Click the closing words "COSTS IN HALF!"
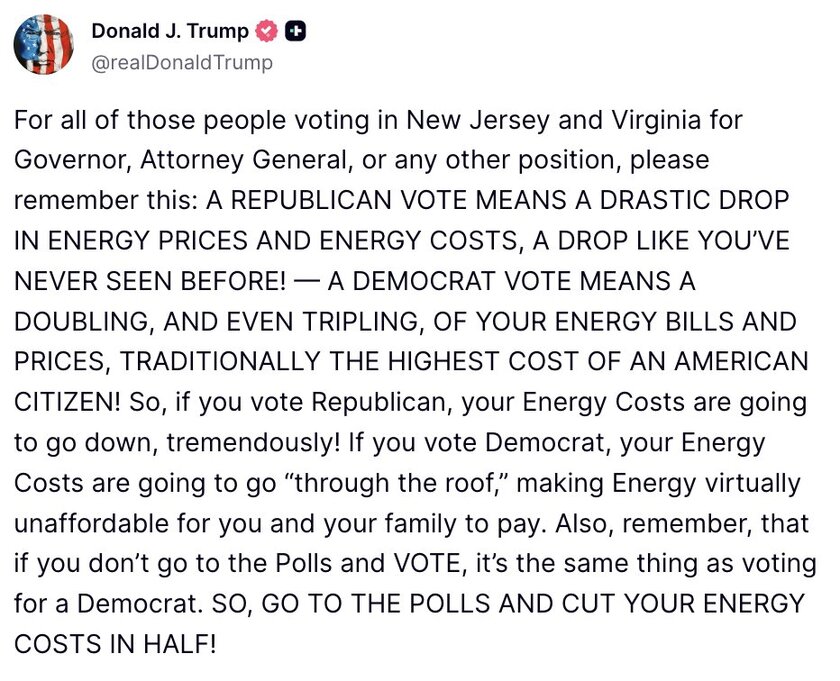This screenshot has width=840, height=681. [114, 644]
